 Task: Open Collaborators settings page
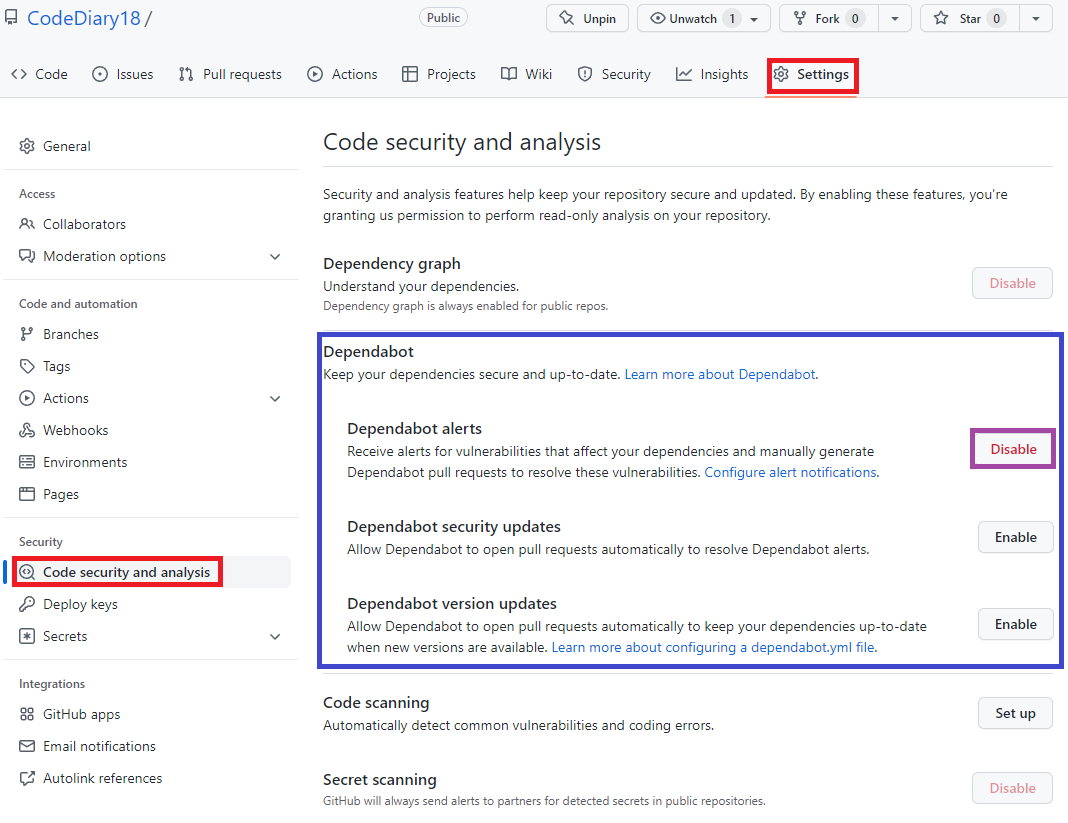click(84, 224)
